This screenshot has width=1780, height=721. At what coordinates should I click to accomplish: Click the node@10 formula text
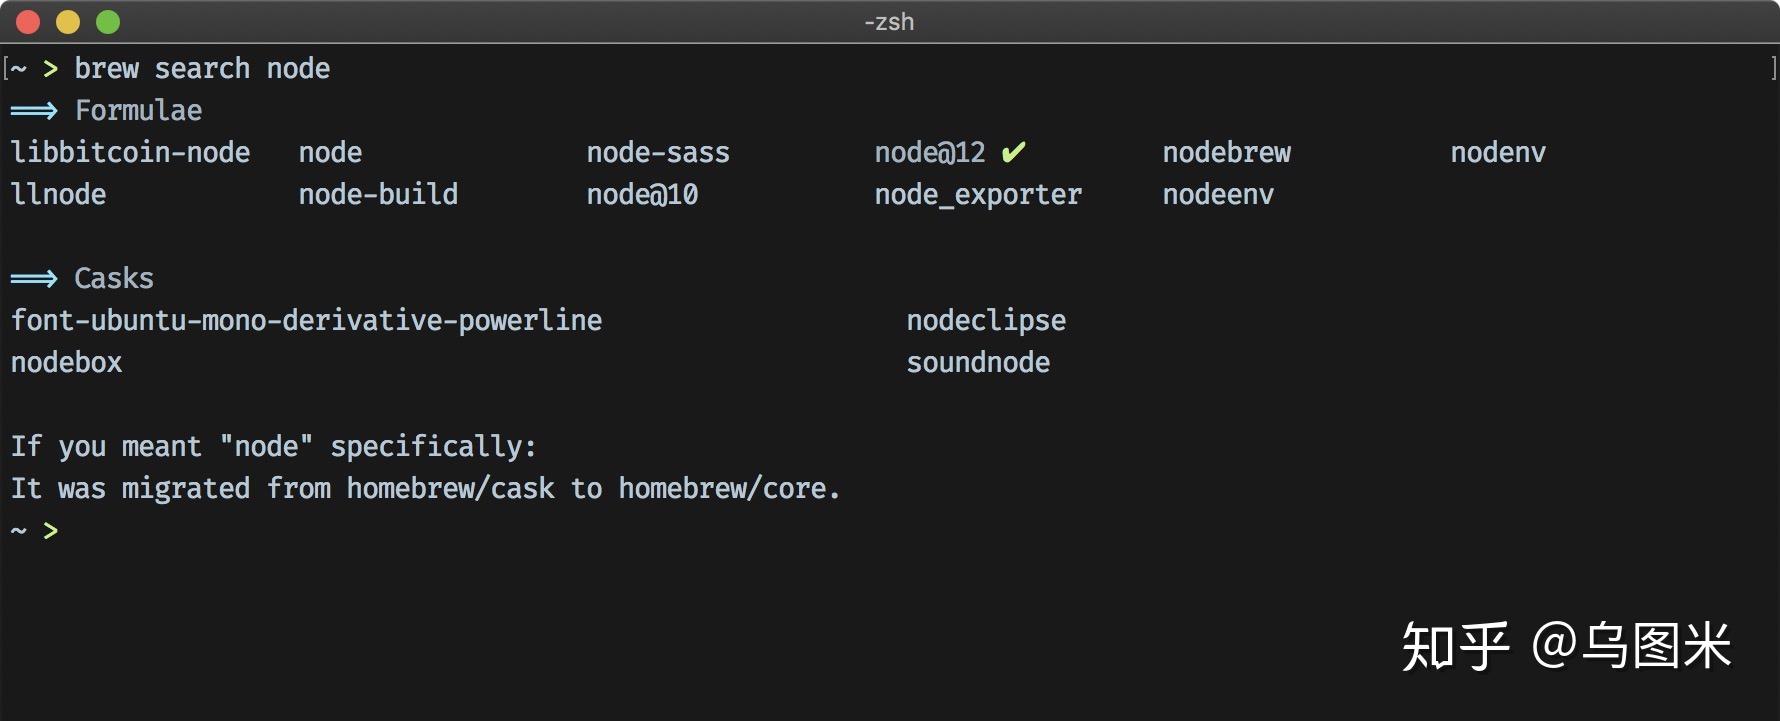pyautogui.click(x=642, y=195)
